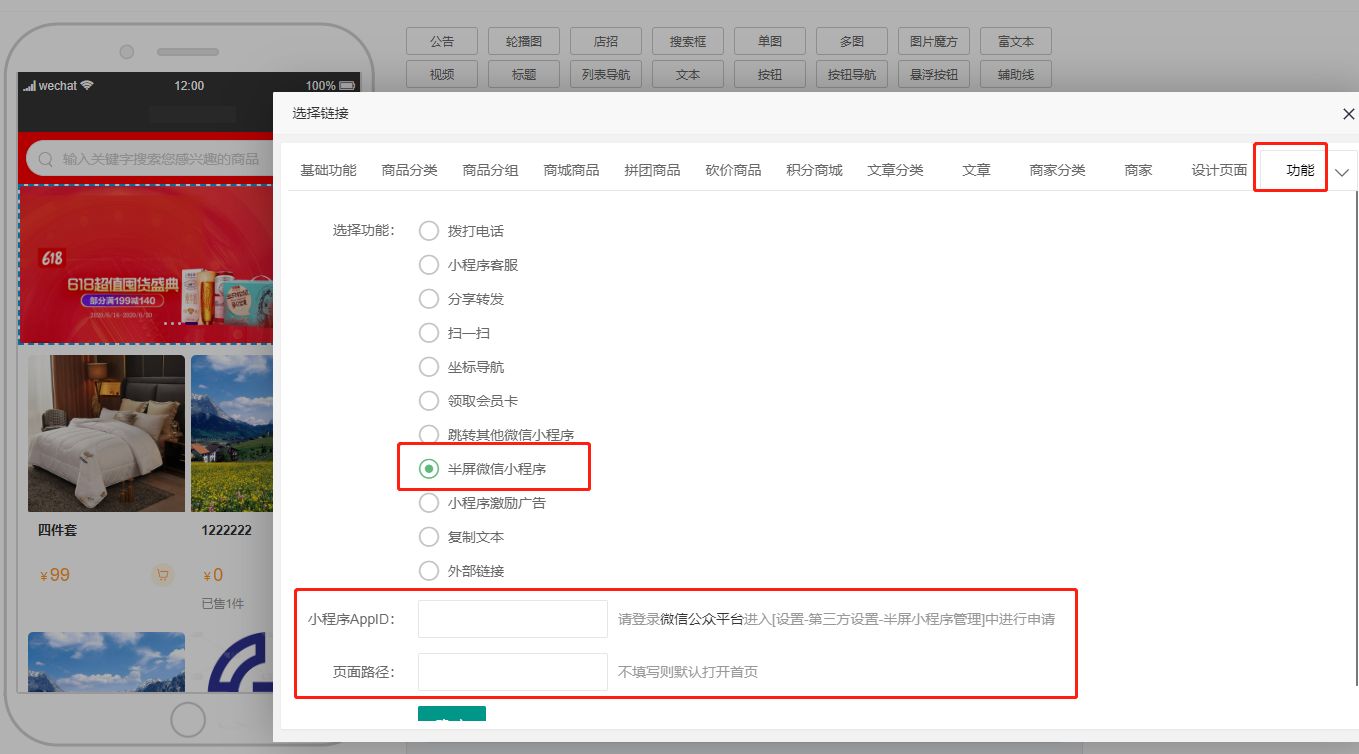Viewport: 1359px width, 754px height.
Task: Click the 轮播图 component button
Action: click(x=524, y=42)
